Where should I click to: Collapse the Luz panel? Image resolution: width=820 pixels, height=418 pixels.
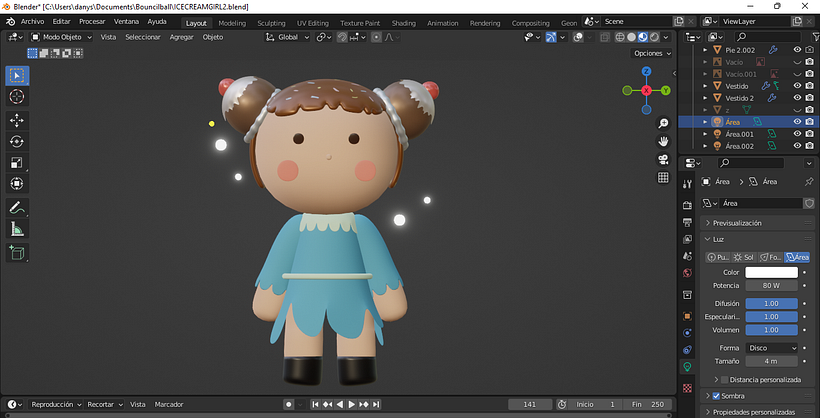[757, 239]
